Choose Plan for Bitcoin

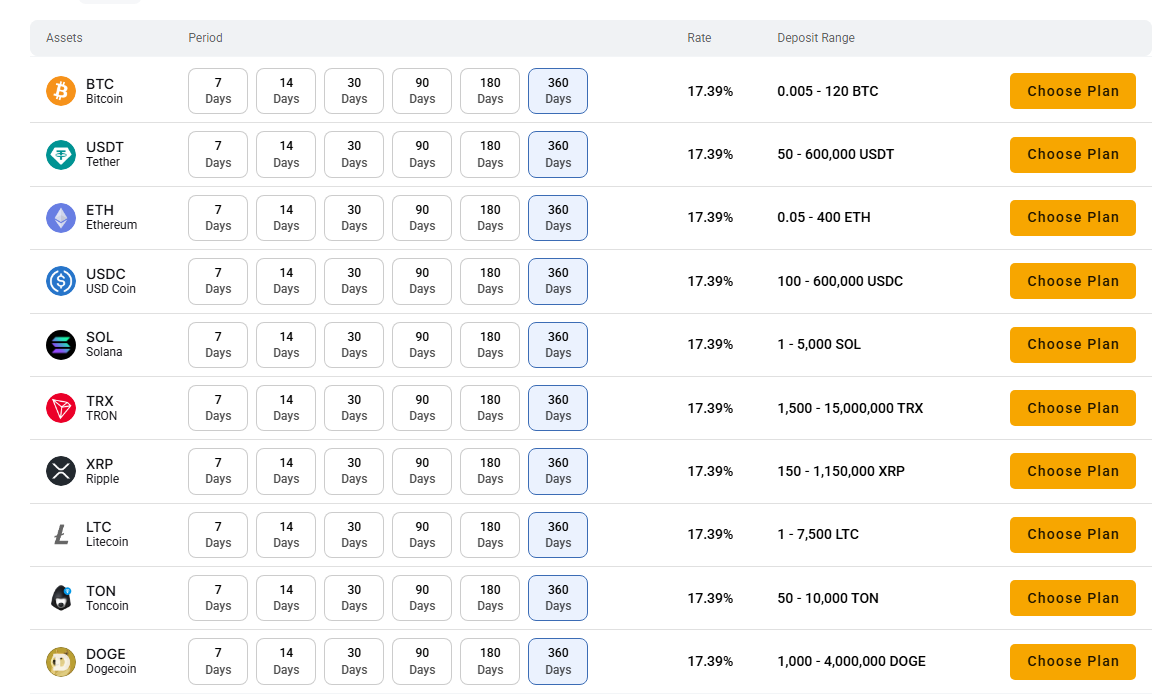(x=1073, y=91)
